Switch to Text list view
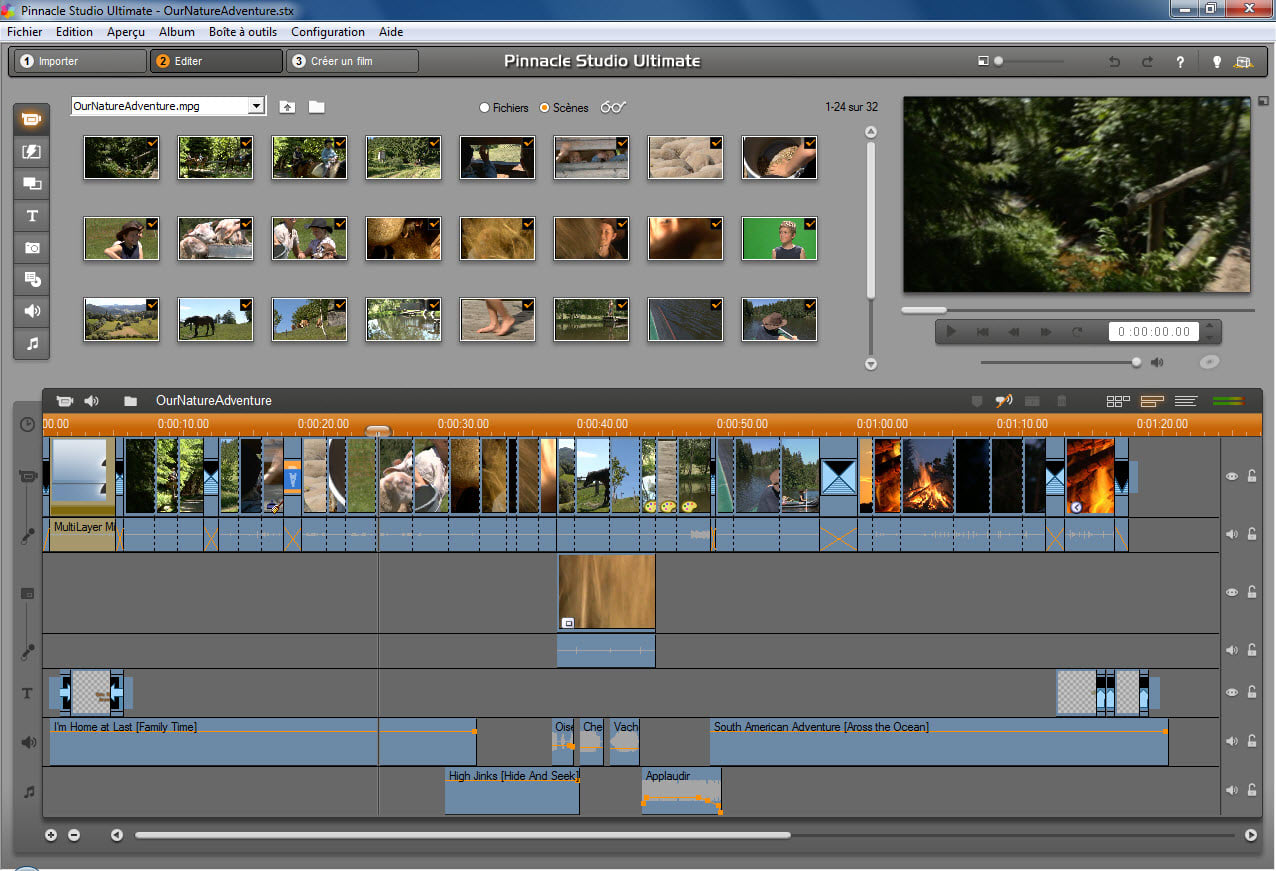The width and height of the screenshot is (1276, 871). coord(1186,401)
